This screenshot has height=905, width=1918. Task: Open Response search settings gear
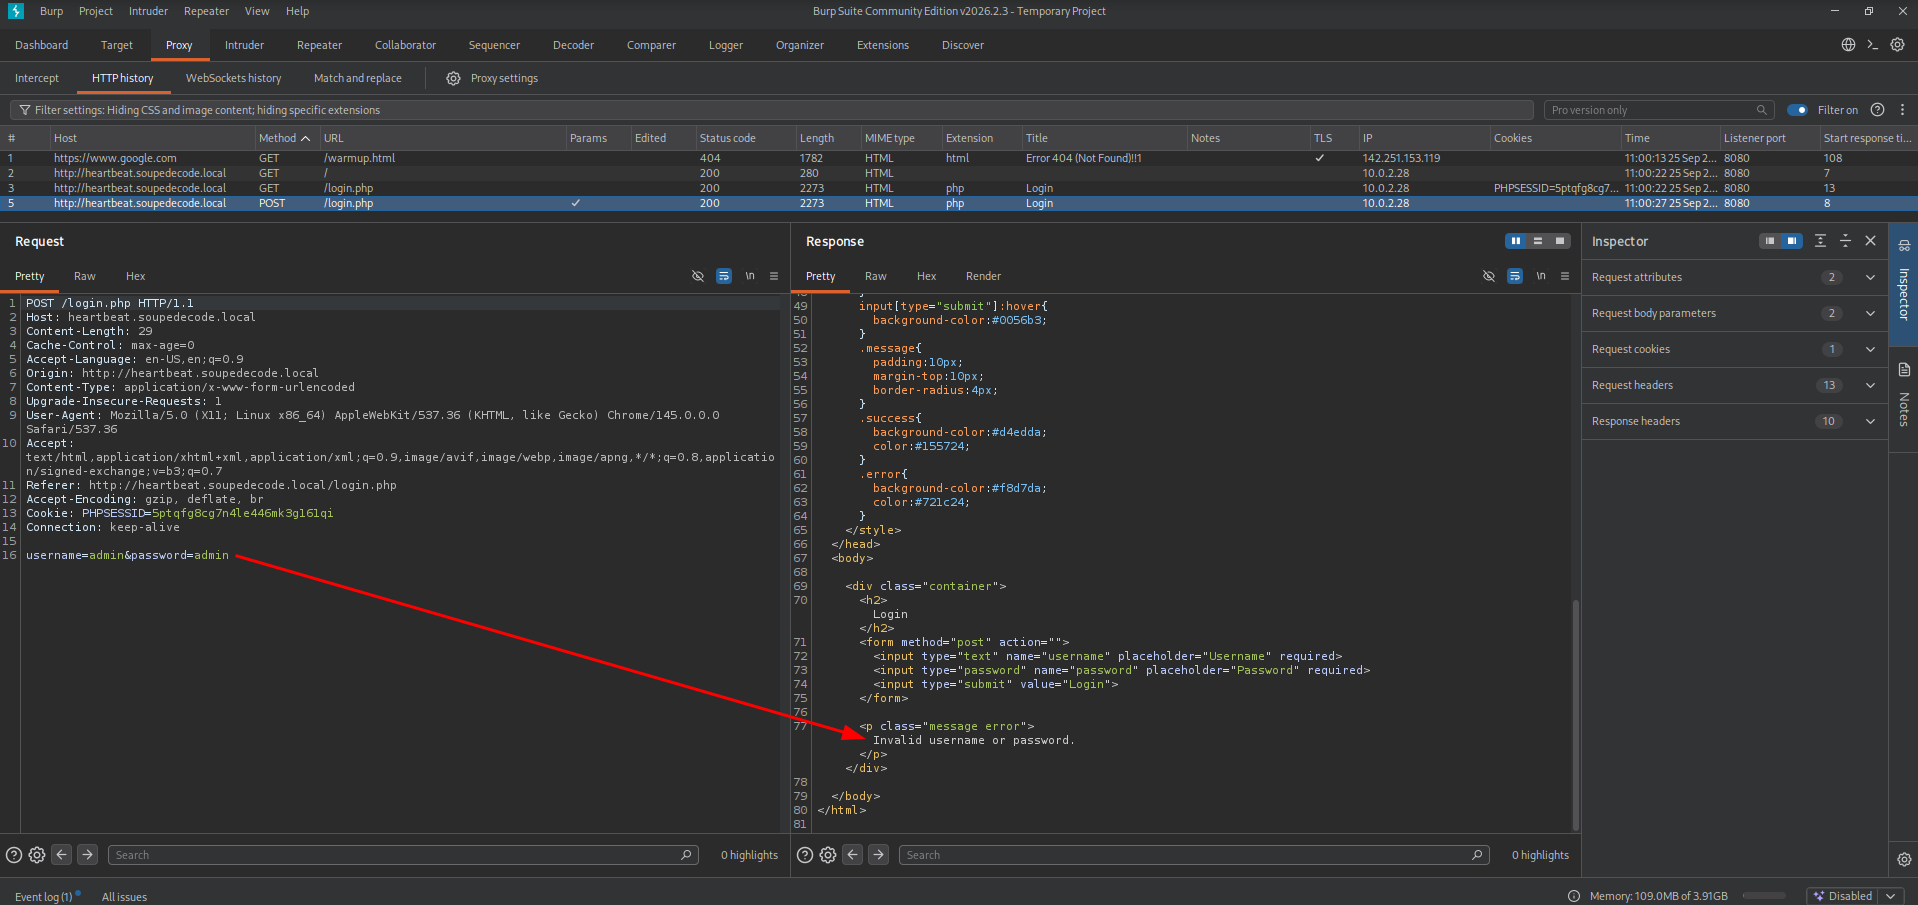828,855
